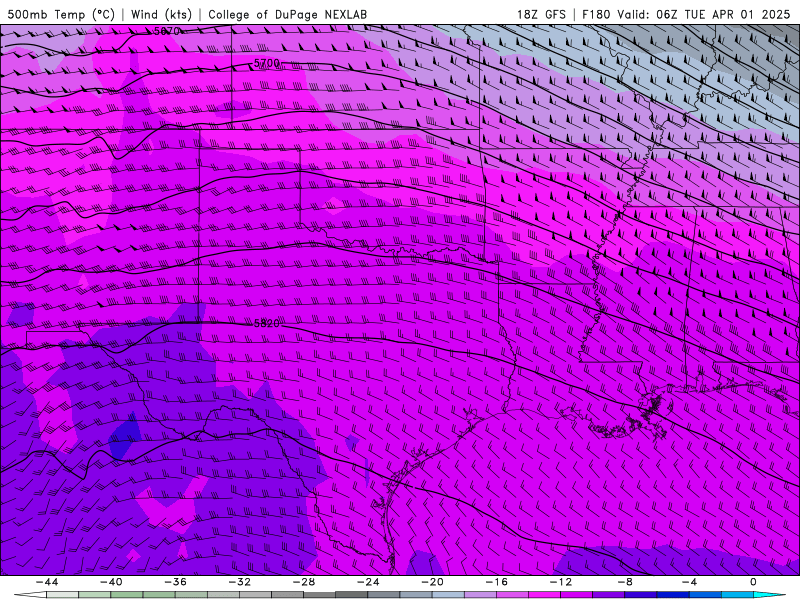
Task: Click the "F180 Valid: 06Z TUE APR 01 2025" text
Action: (686, 14)
